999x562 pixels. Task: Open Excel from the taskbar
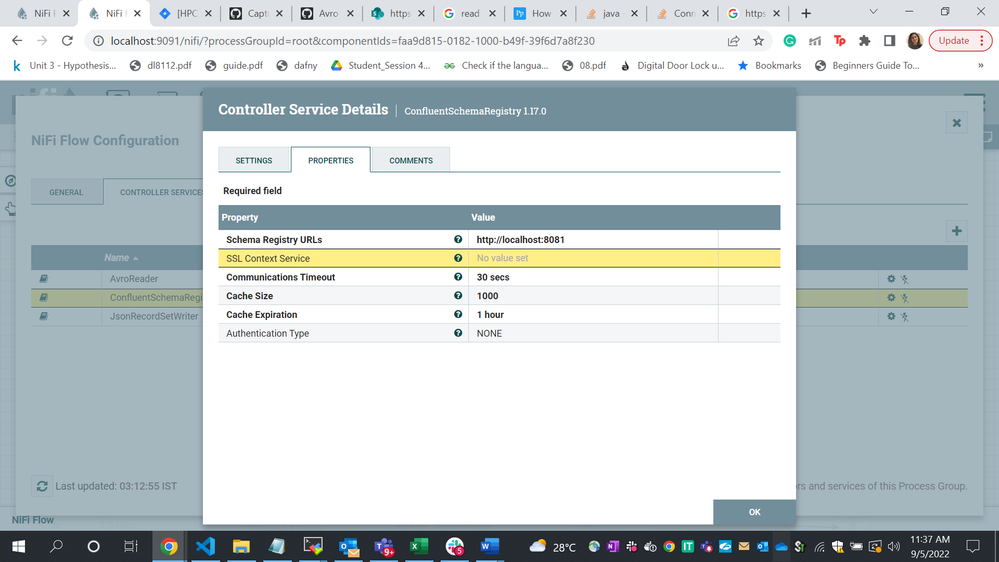[x=419, y=546]
